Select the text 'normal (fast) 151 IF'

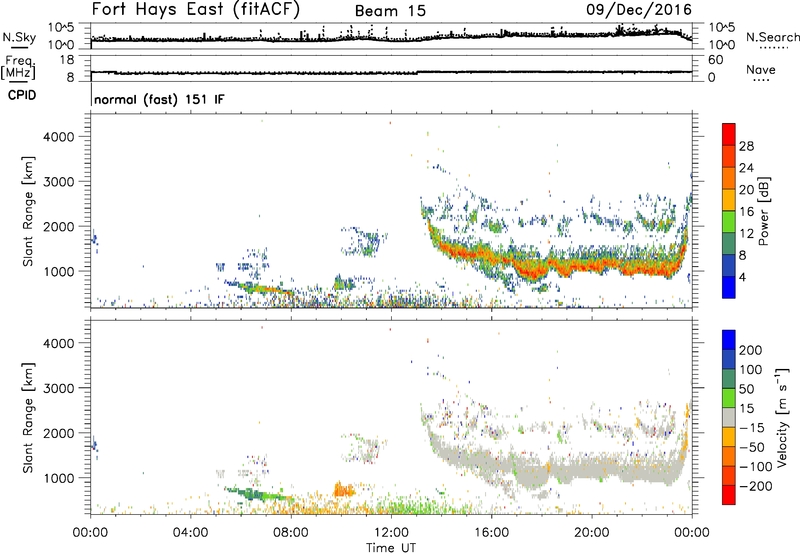coord(159,99)
